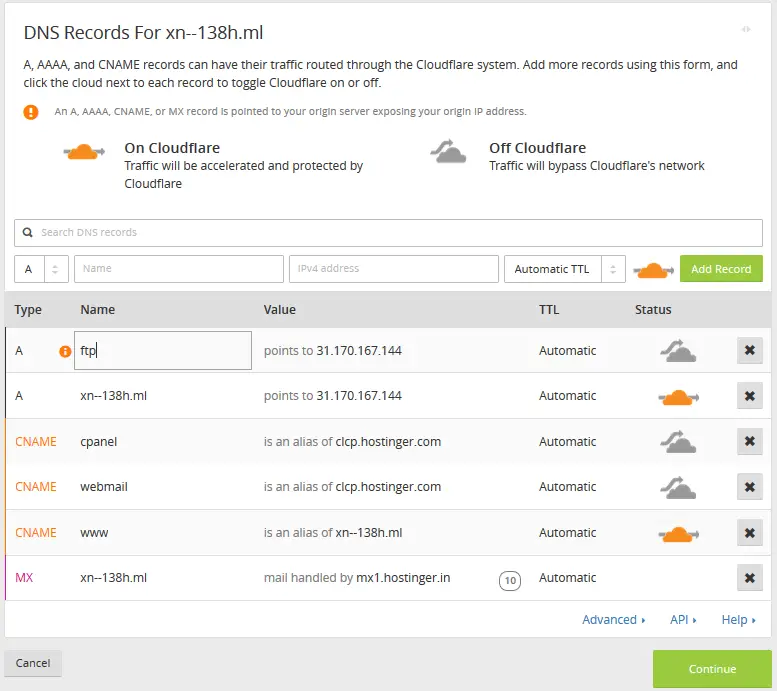Focus the new record Name field

point(179,269)
